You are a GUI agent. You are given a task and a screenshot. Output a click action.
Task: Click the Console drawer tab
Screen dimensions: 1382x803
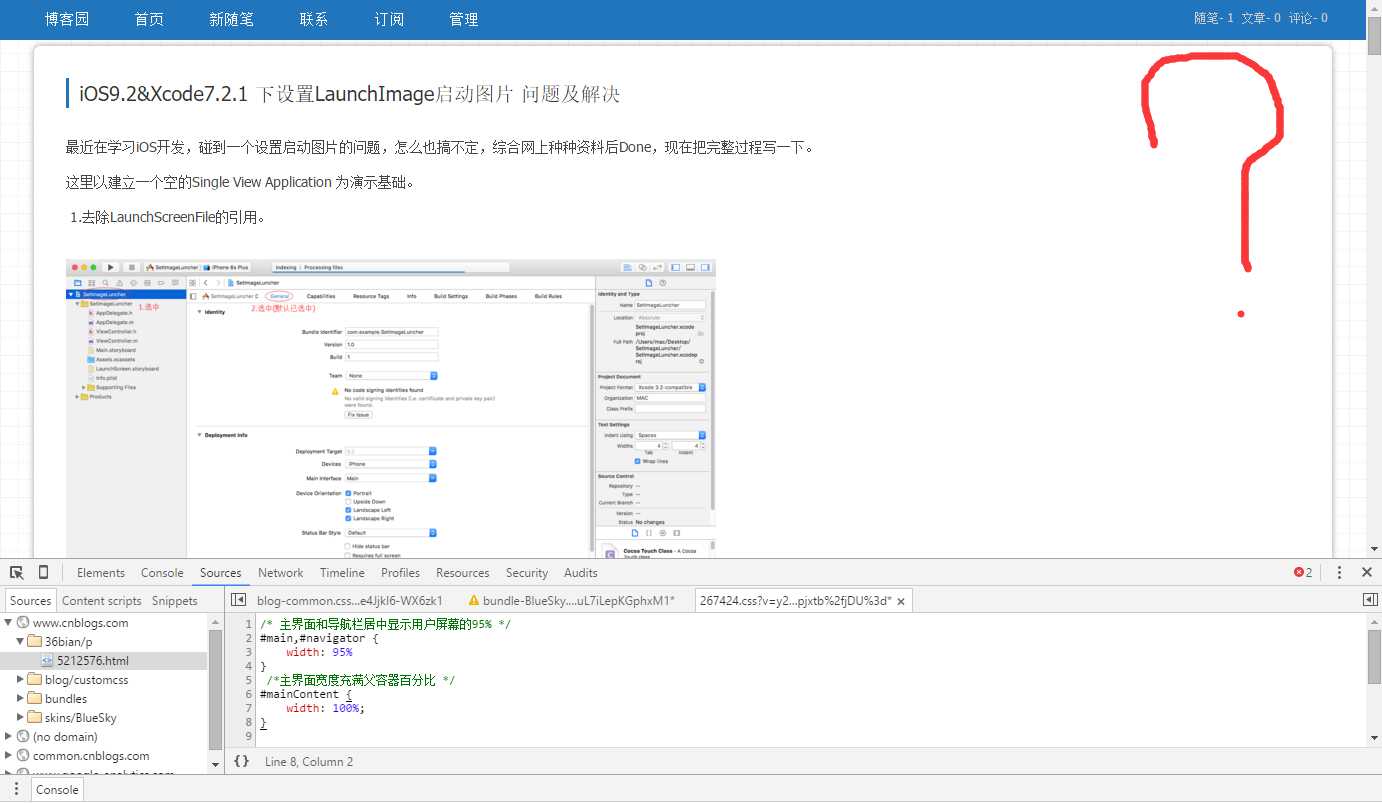[x=57, y=789]
